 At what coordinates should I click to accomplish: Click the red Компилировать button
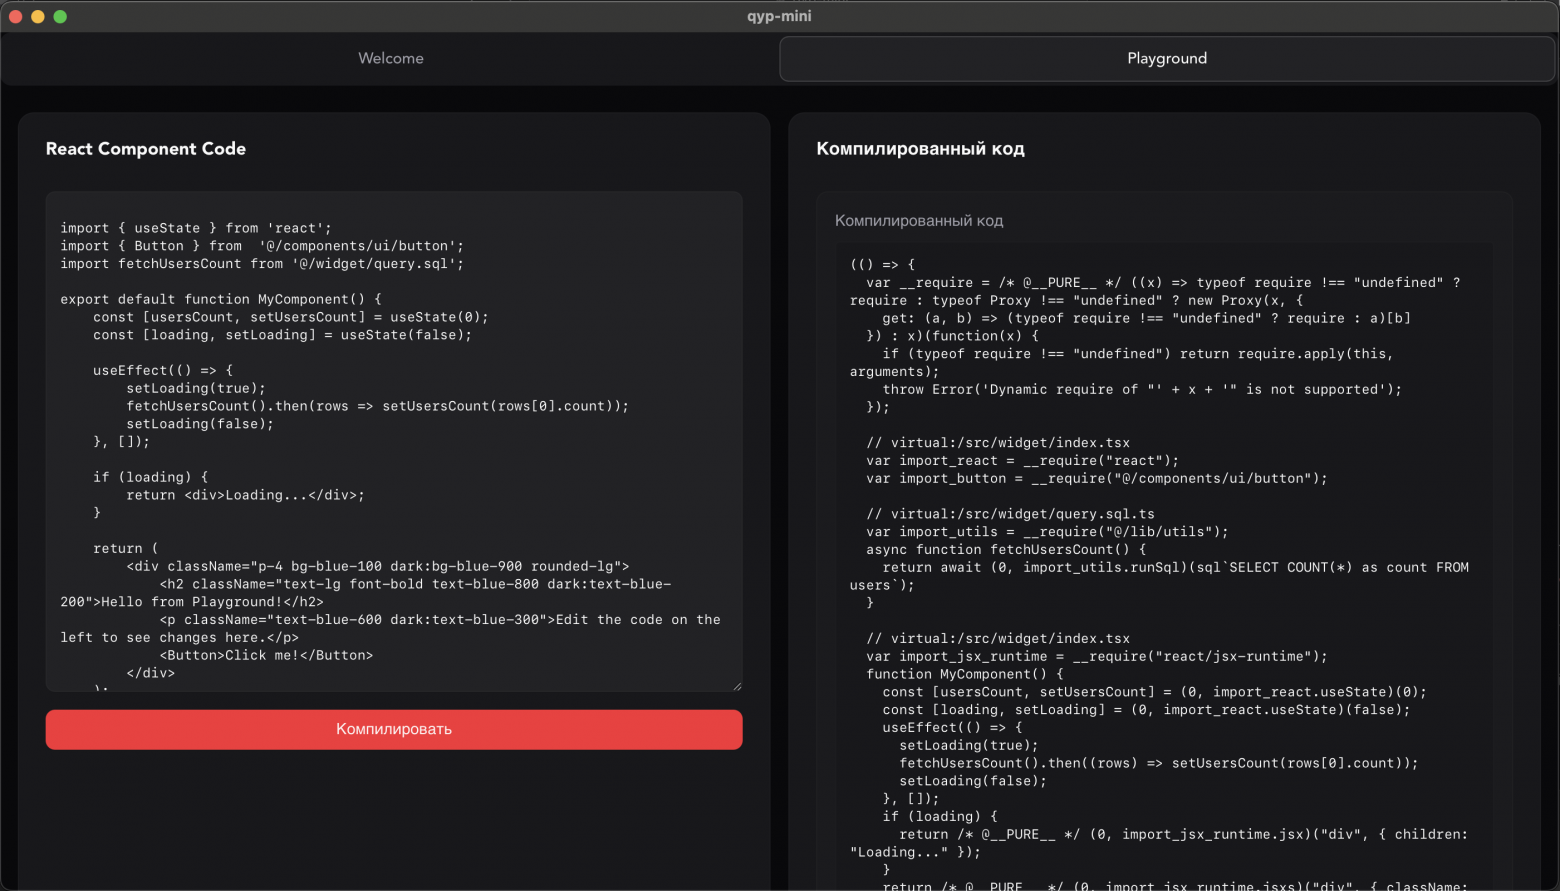click(394, 729)
